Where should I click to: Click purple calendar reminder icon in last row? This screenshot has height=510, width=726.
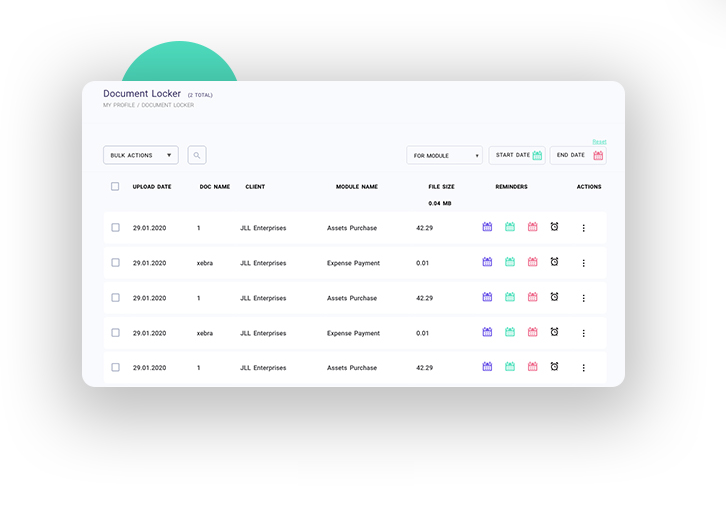(x=487, y=367)
